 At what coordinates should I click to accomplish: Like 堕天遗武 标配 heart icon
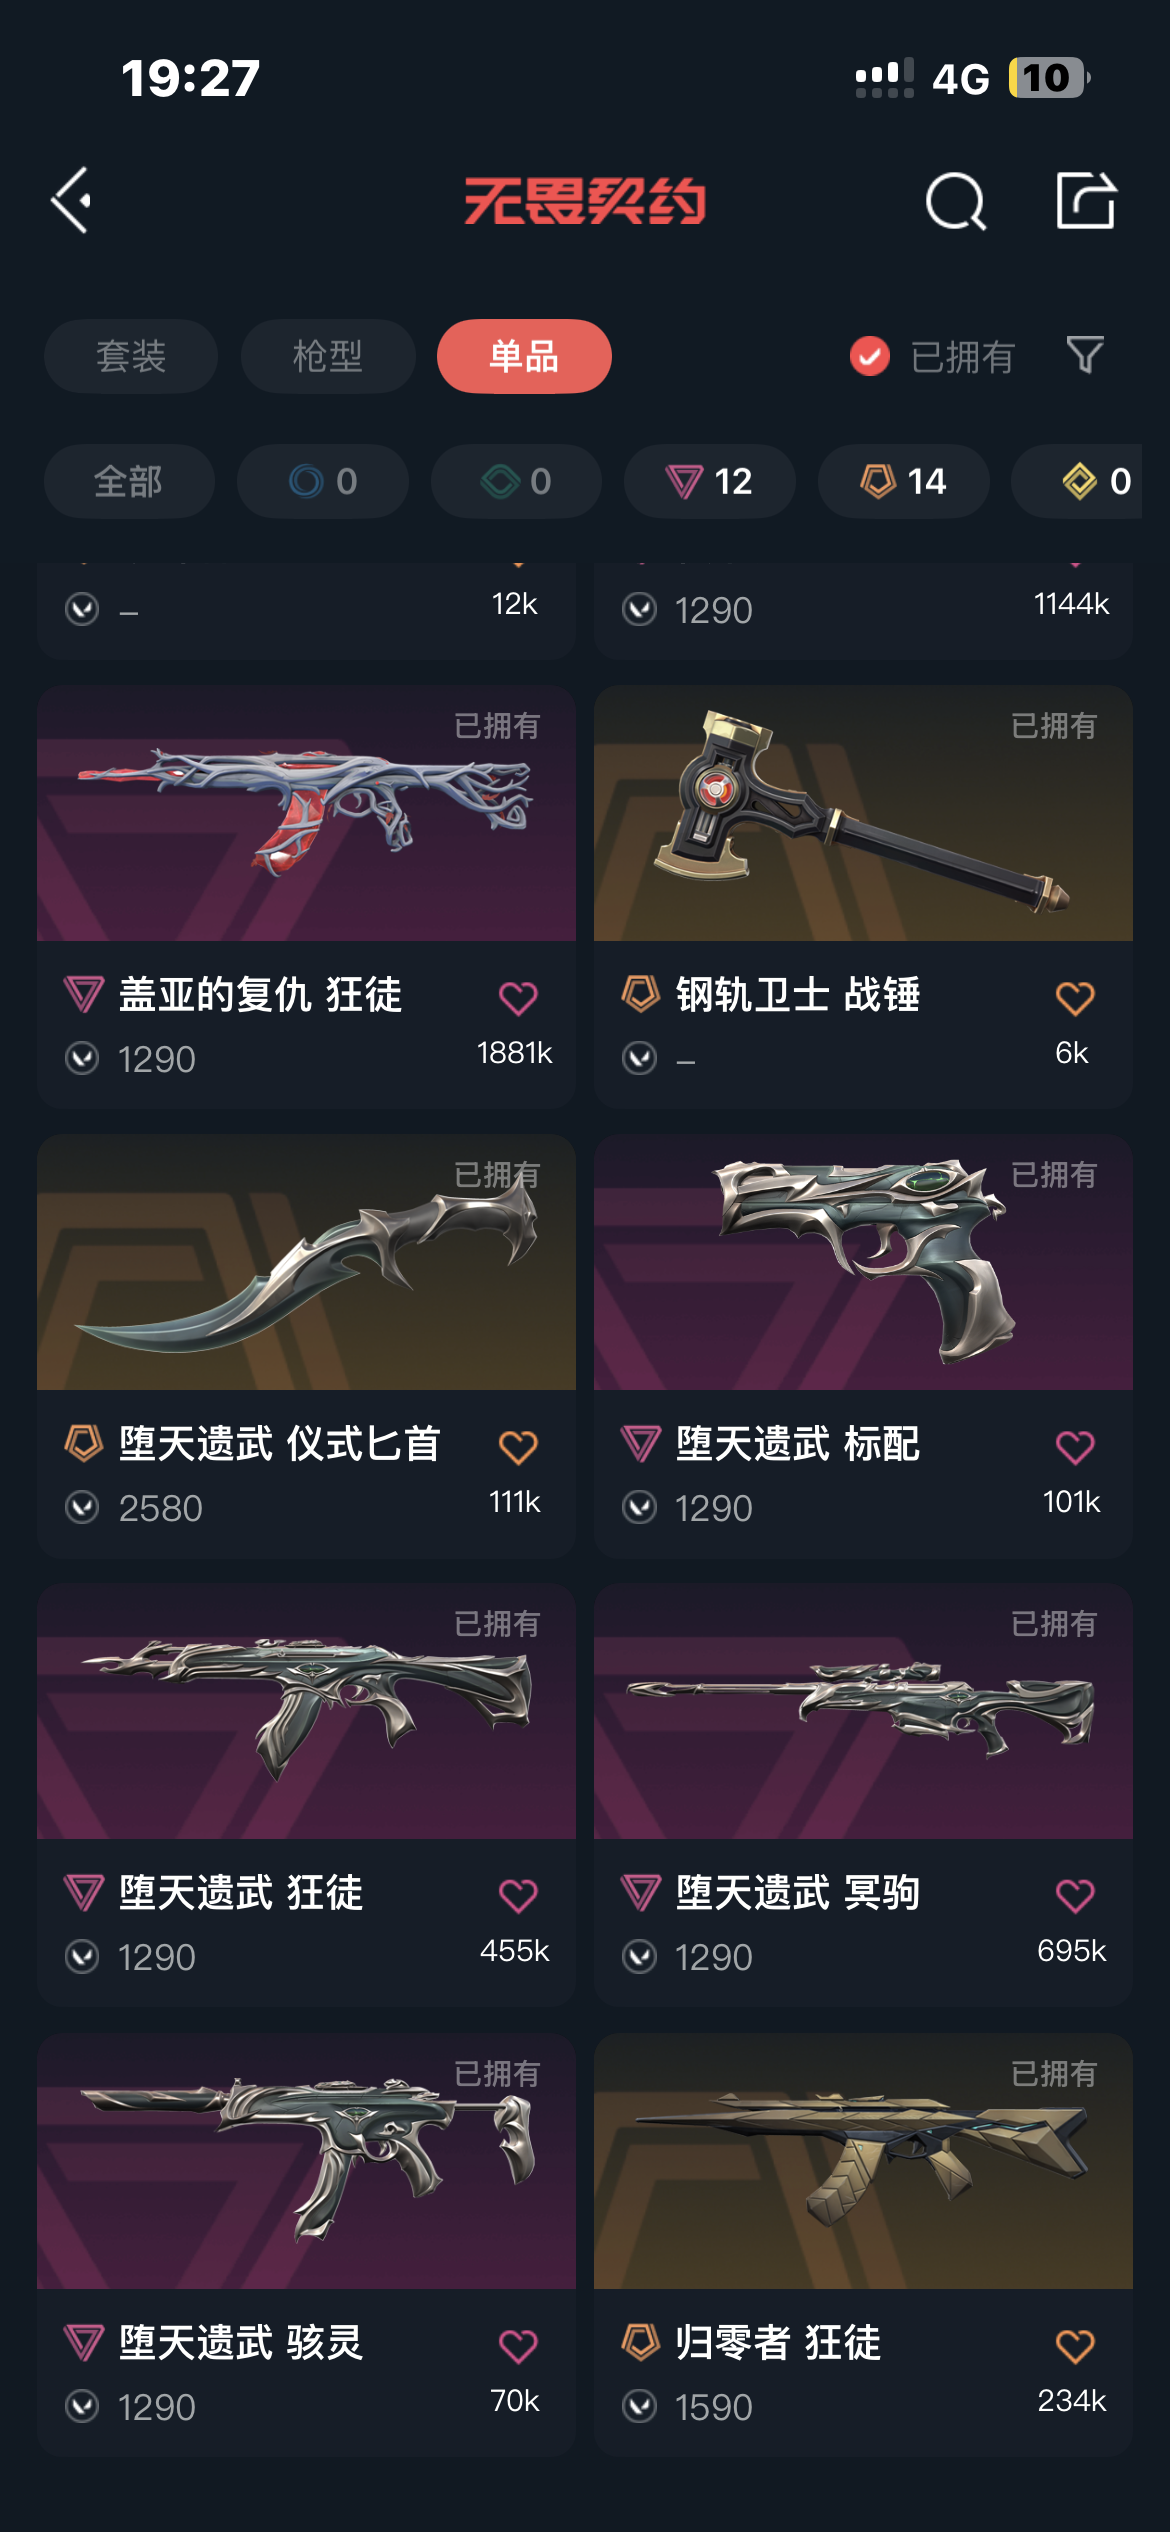pyautogui.click(x=1075, y=1446)
